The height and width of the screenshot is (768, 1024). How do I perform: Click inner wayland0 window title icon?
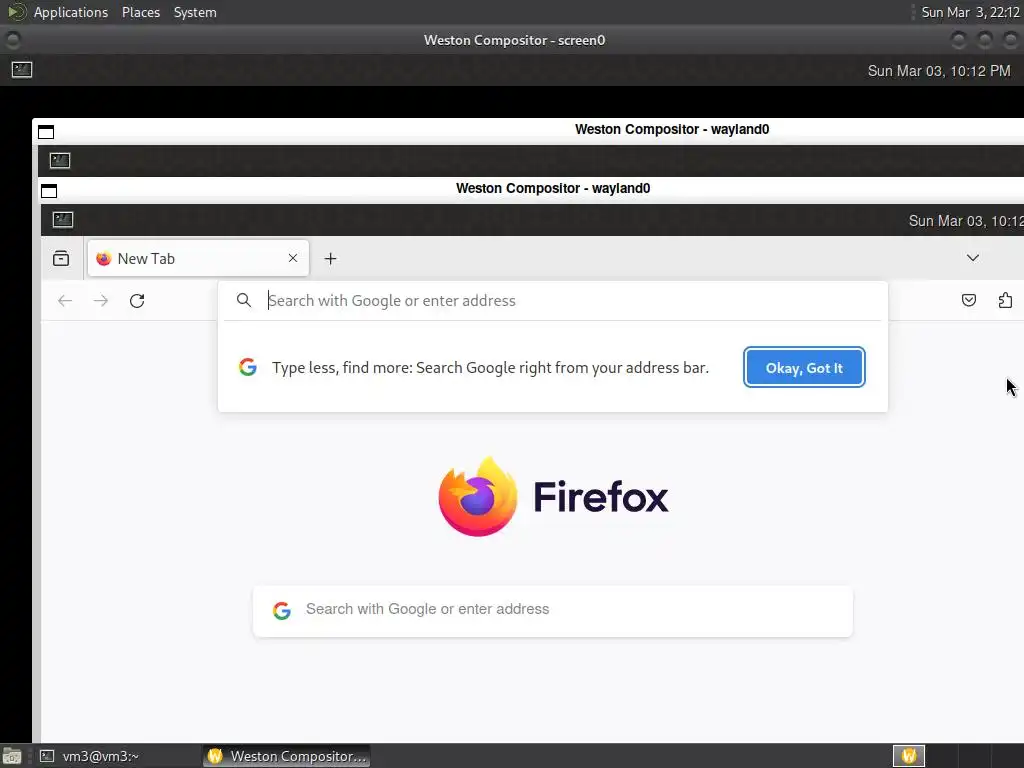coord(49,191)
